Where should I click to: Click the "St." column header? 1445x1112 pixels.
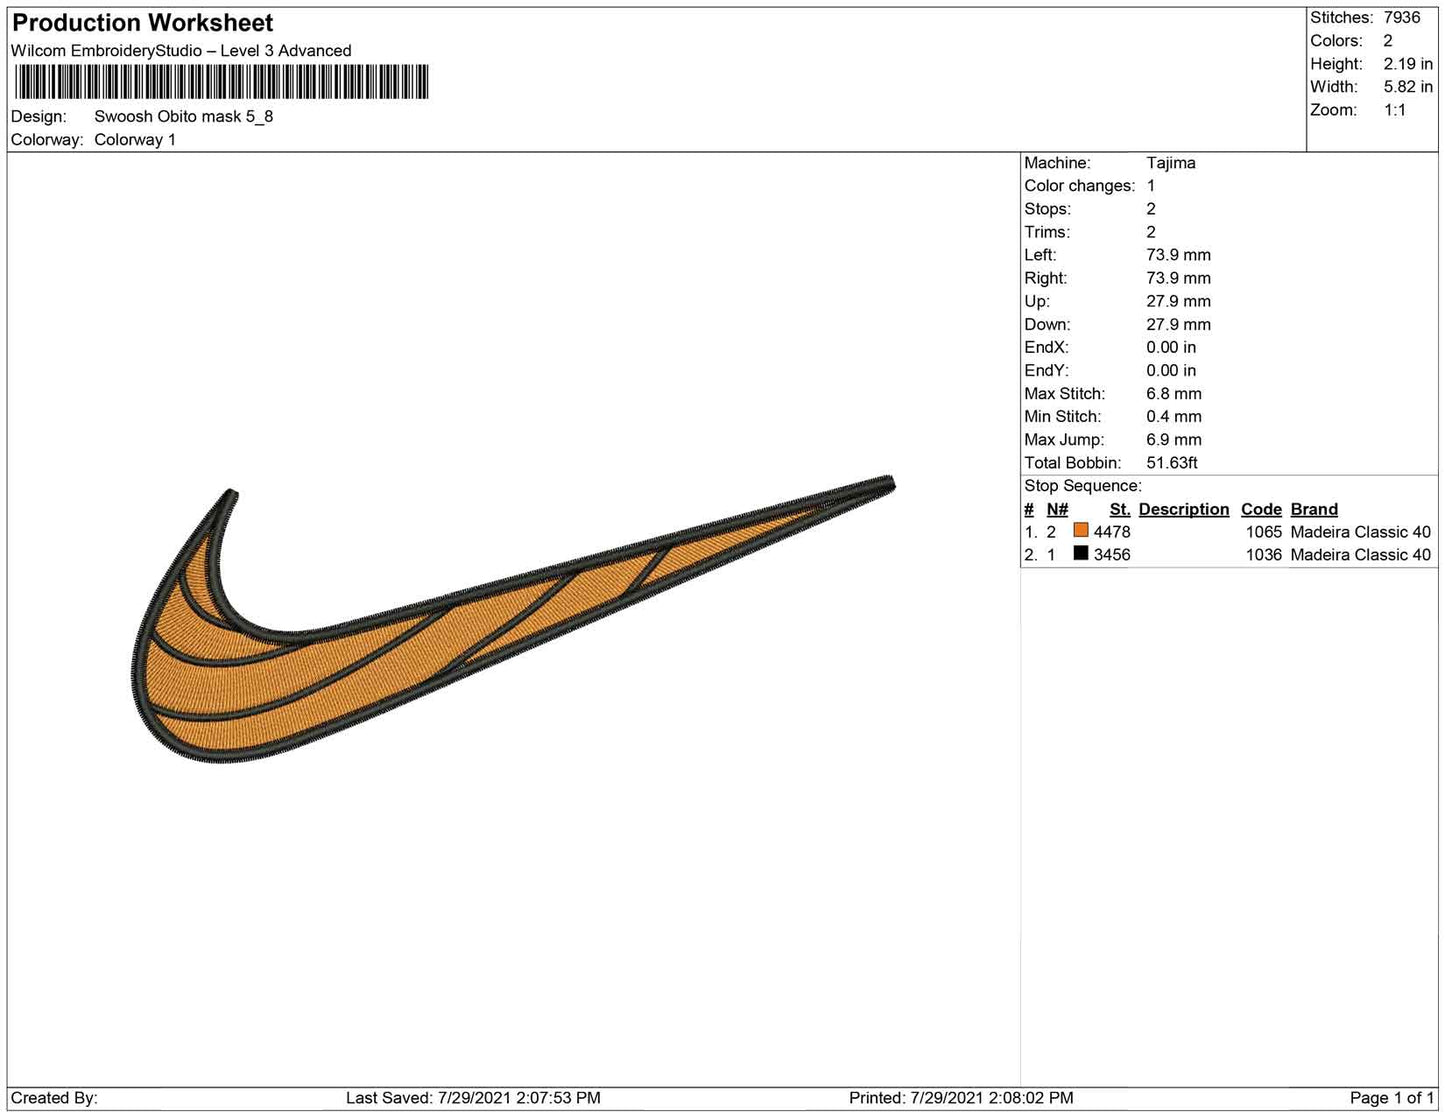coord(1120,509)
